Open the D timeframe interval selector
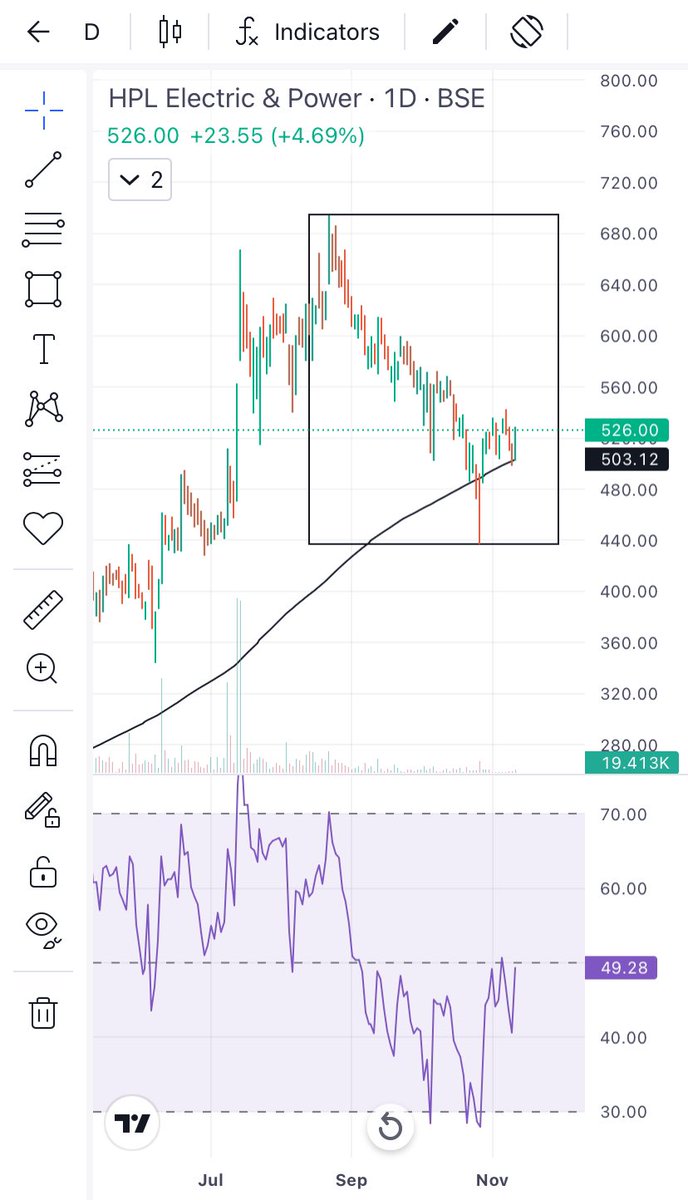The width and height of the screenshot is (688, 1200). [x=92, y=32]
